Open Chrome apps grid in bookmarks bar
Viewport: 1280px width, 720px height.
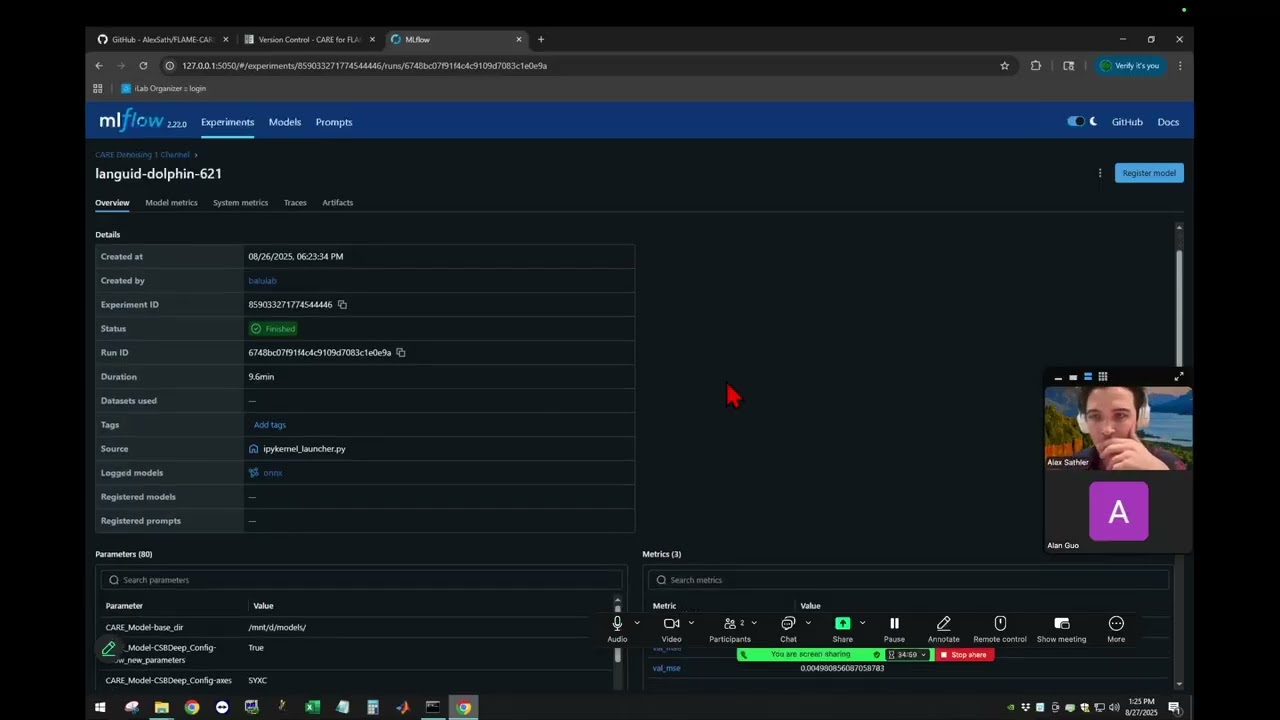coord(98,88)
